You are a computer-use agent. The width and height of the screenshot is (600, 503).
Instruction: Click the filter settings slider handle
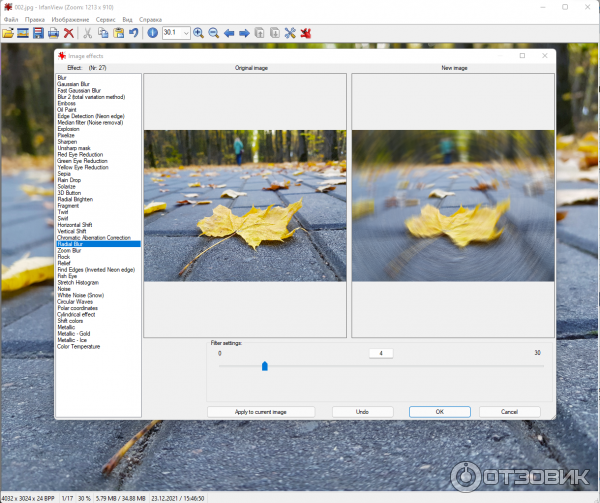pos(265,366)
